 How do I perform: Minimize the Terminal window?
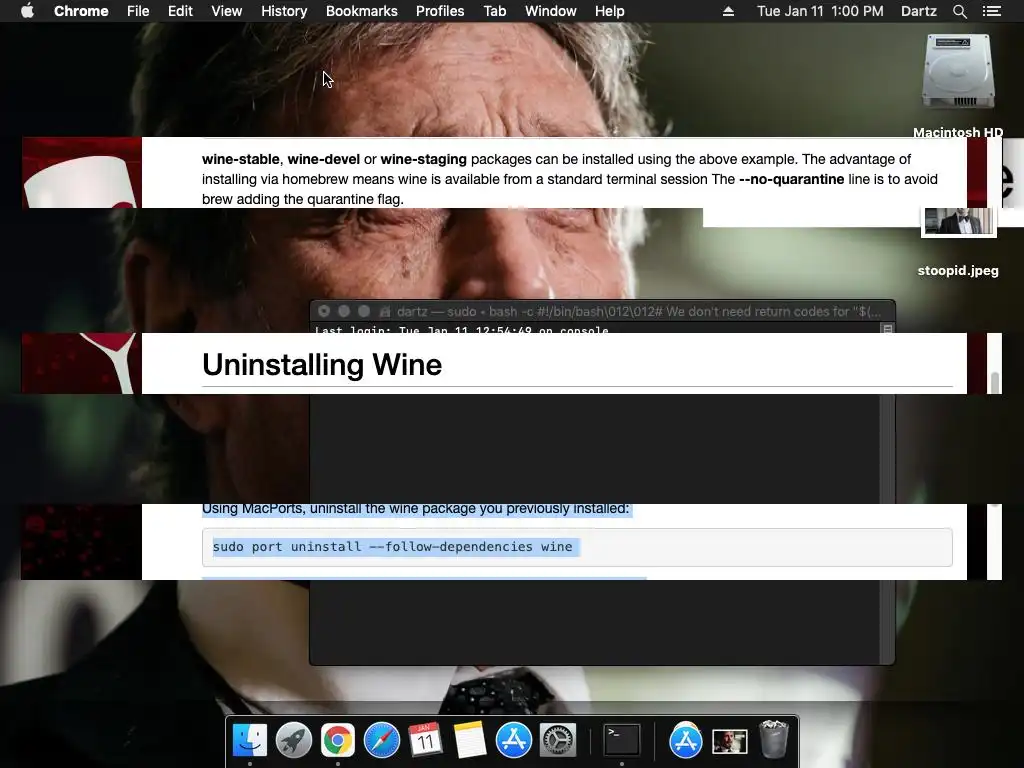coord(344,312)
